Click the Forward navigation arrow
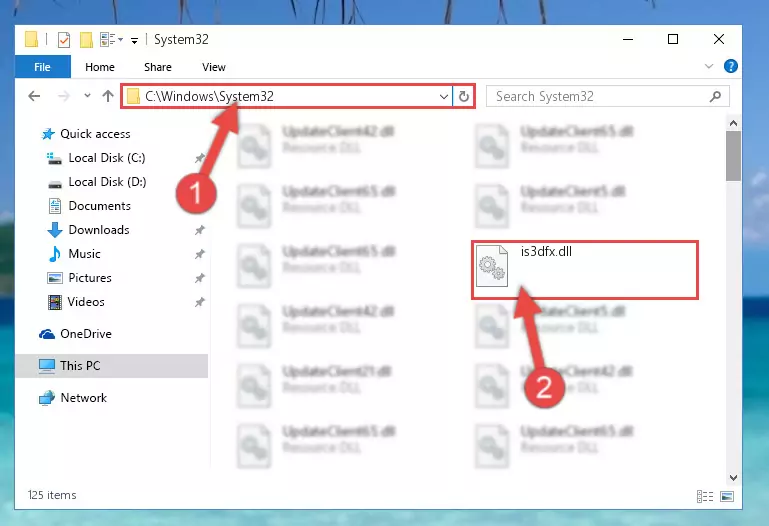Screen dimensions: 769x526 64,96
